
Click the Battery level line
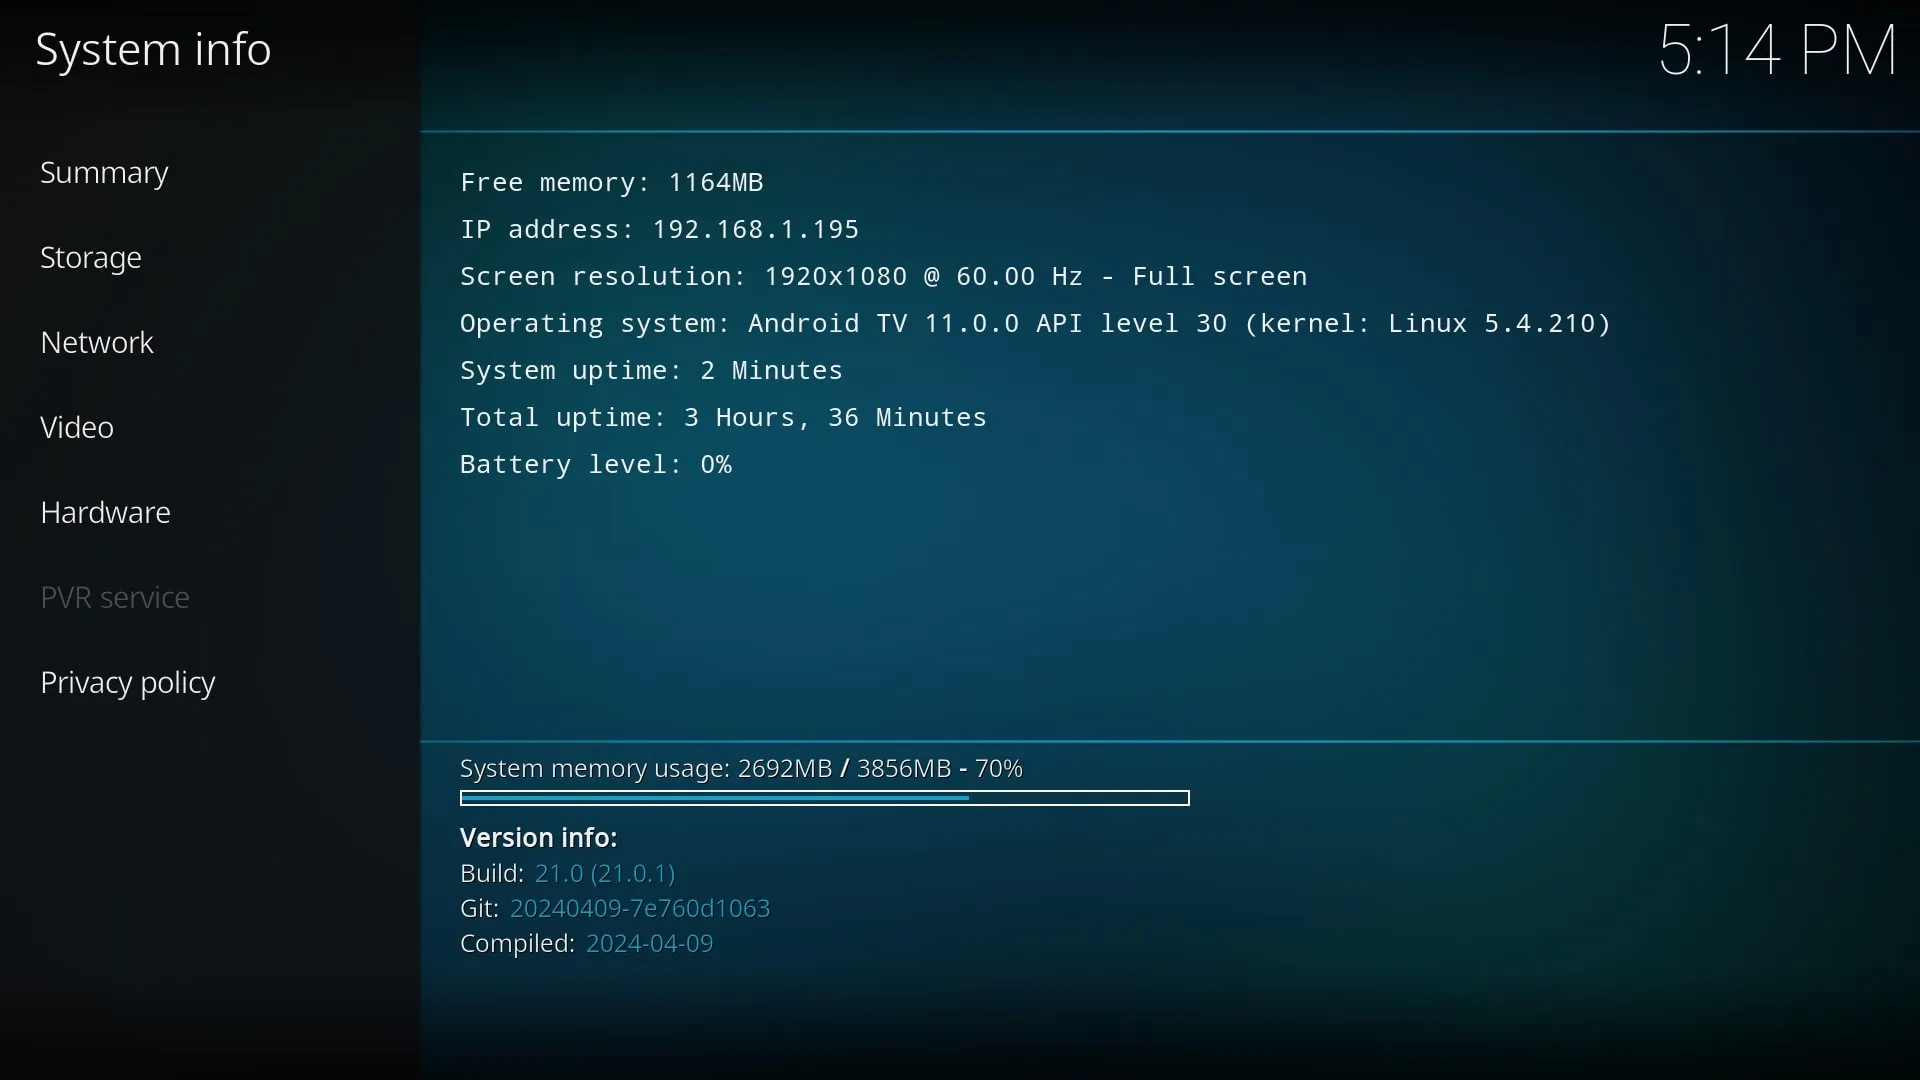click(x=596, y=465)
